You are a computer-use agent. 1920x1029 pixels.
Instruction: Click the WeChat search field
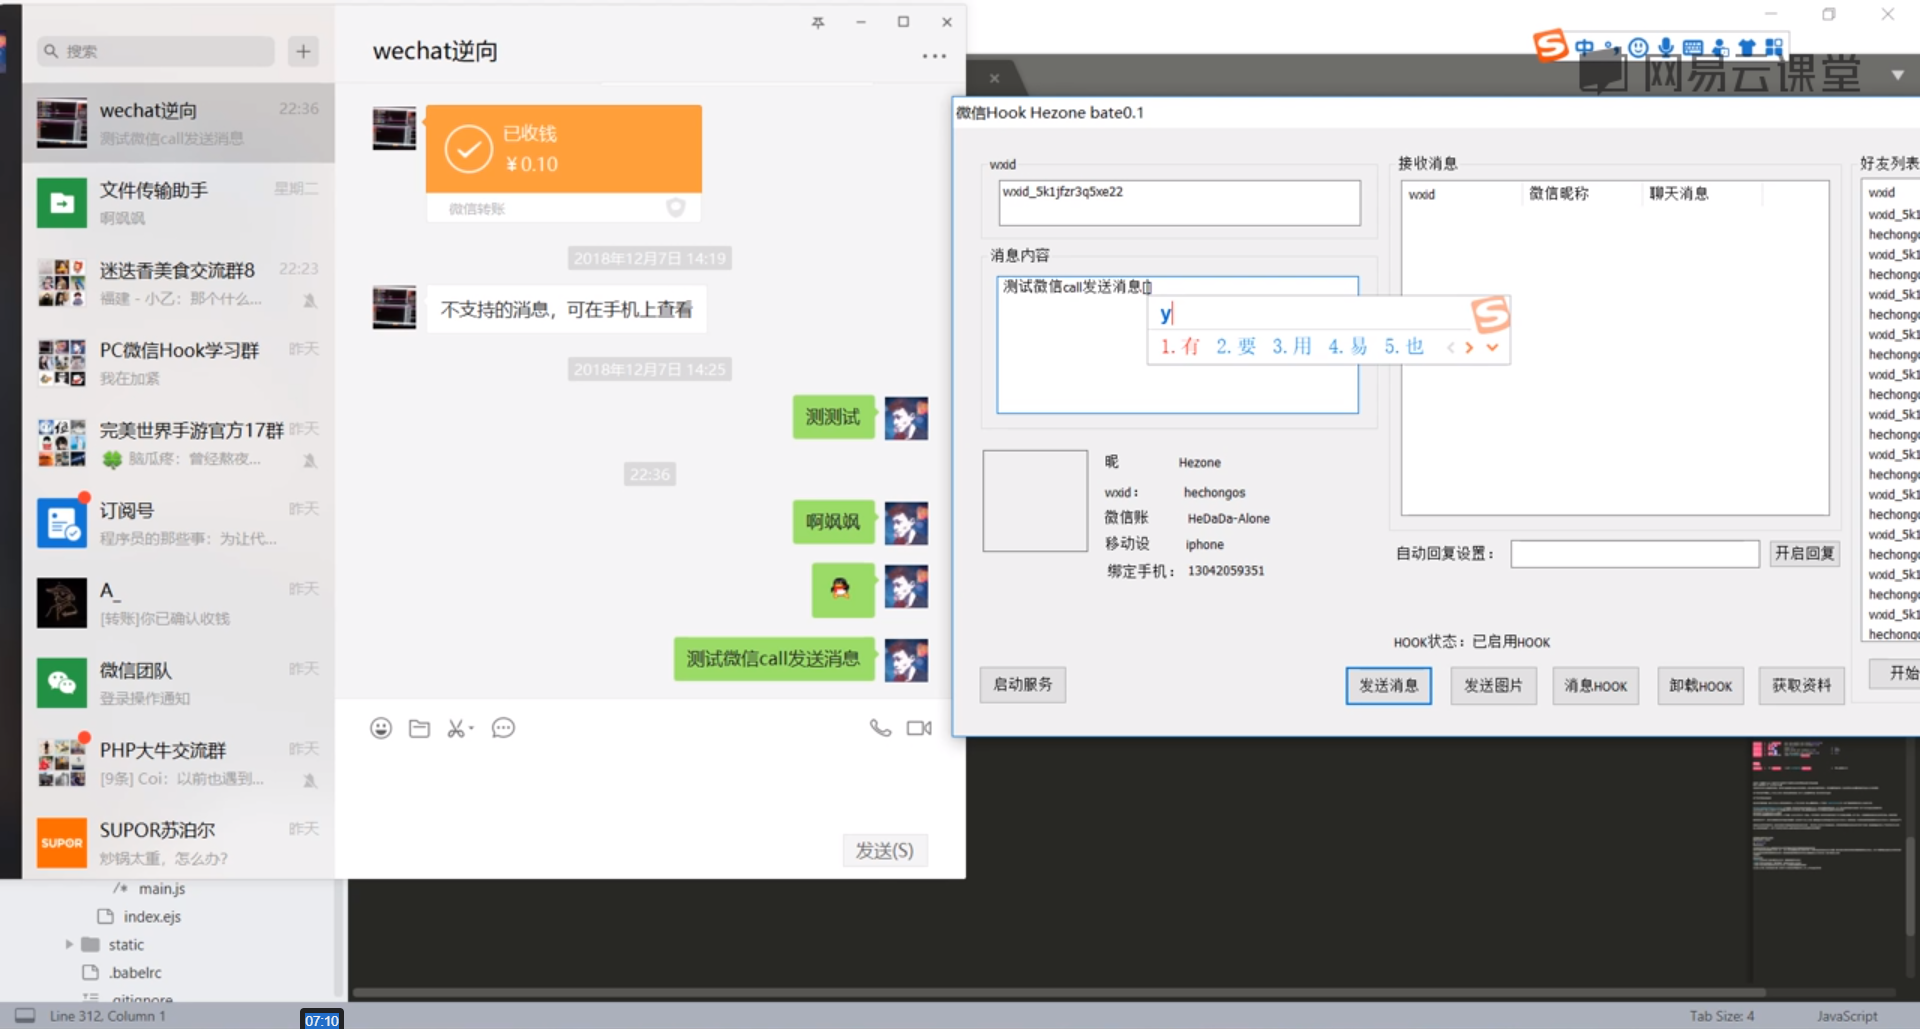156,51
